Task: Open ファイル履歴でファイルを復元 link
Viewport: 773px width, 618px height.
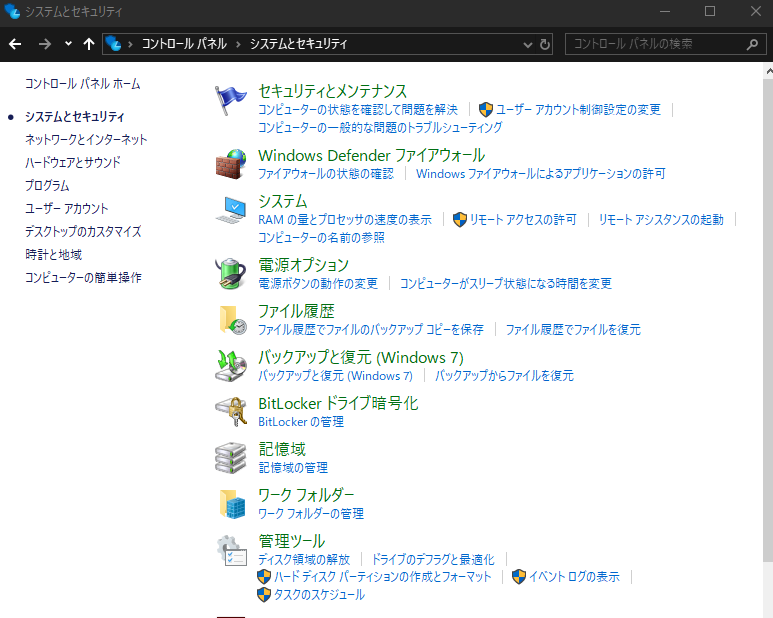Action: [573, 329]
